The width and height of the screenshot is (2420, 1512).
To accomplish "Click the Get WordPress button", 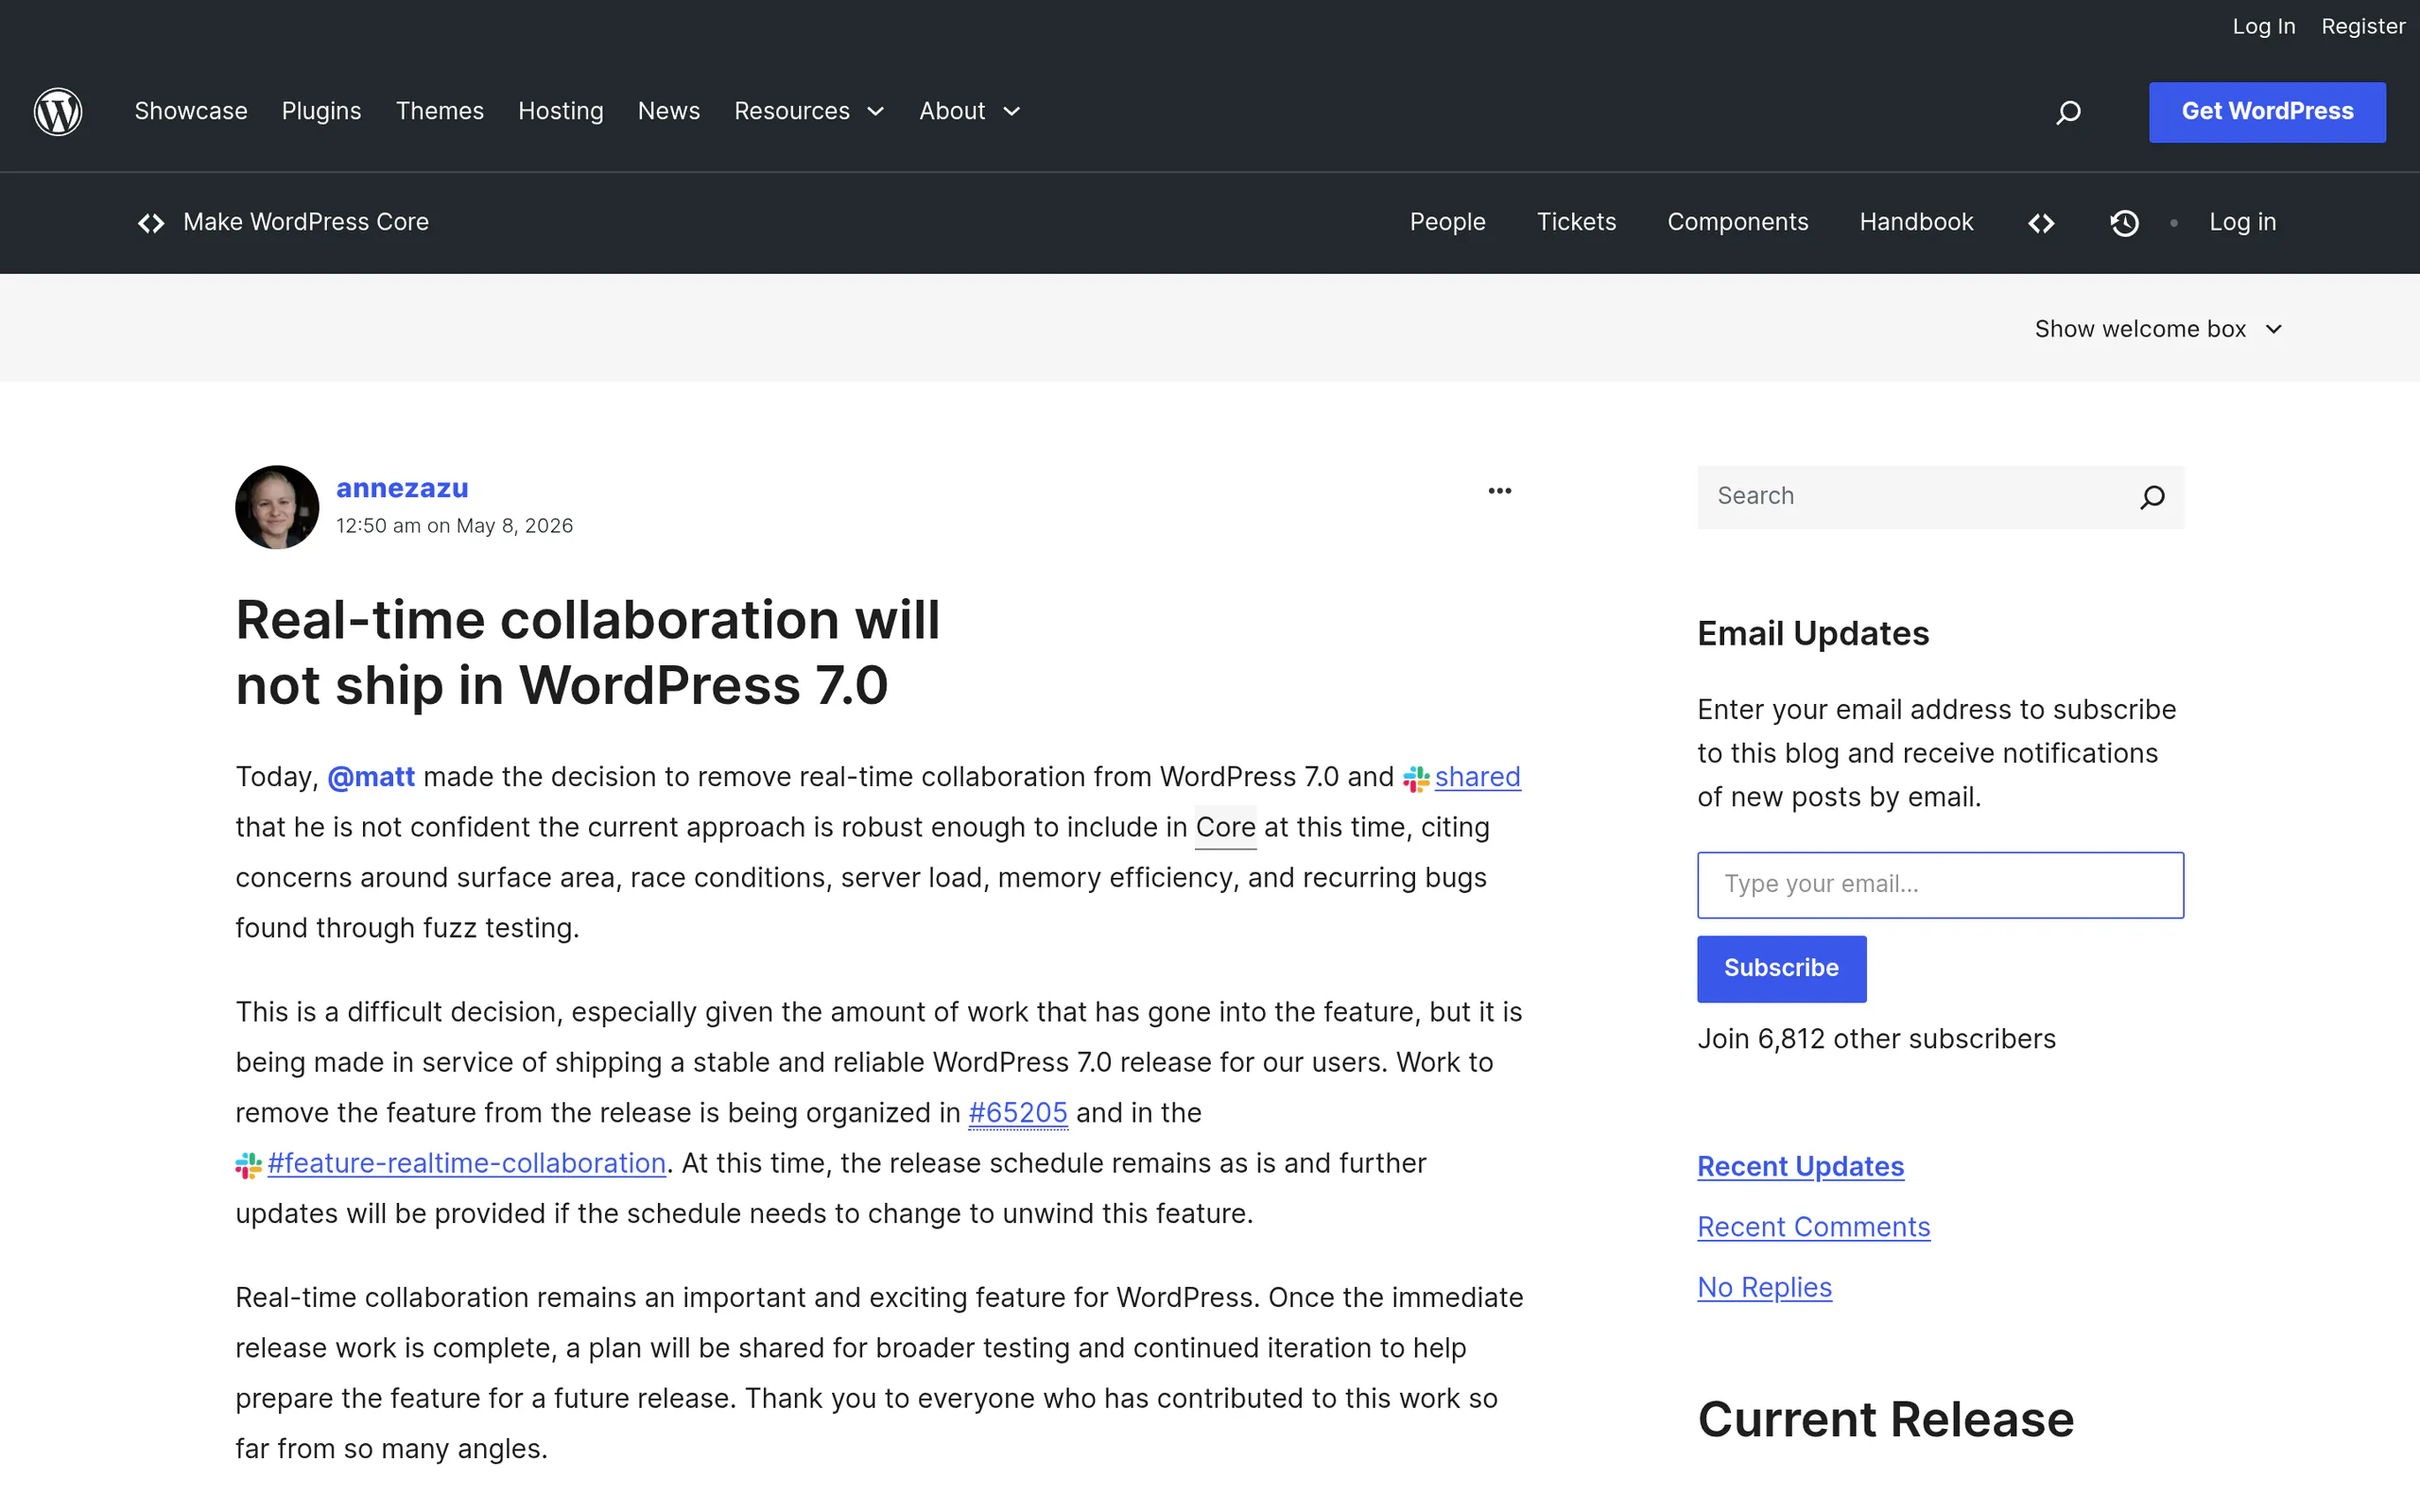I will coord(2267,112).
